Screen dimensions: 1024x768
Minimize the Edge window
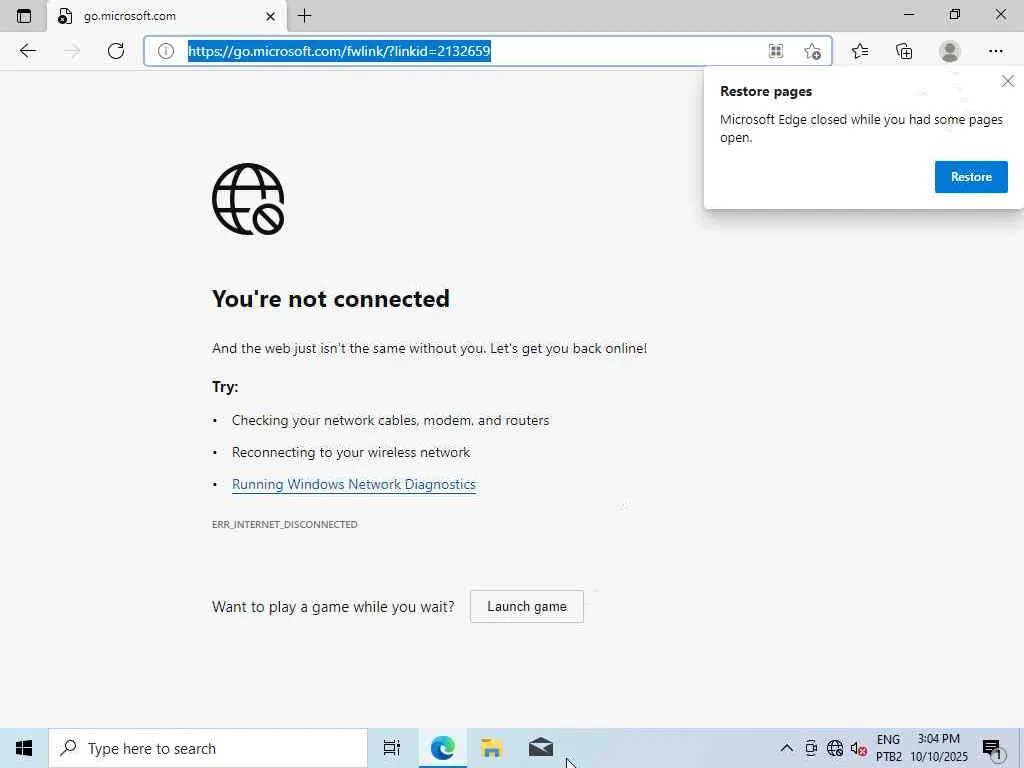point(909,14)
